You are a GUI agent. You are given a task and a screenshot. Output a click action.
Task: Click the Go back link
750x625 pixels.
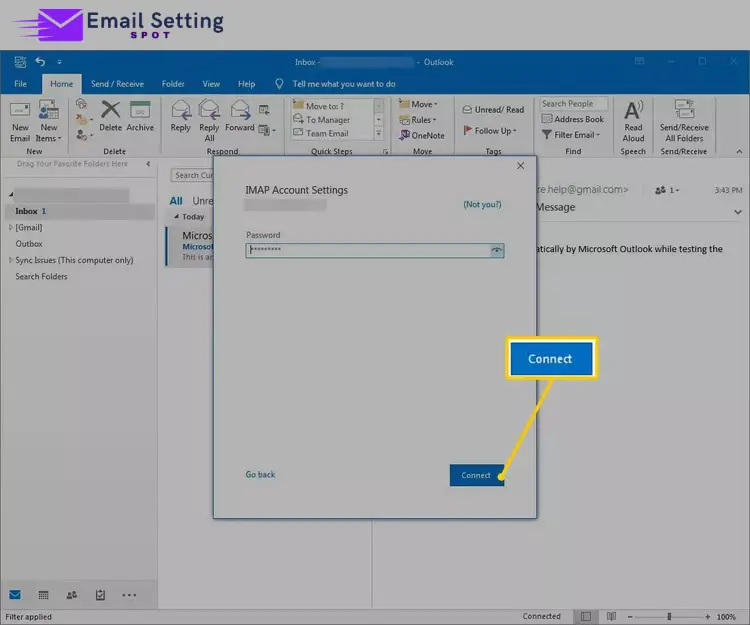(260, 474)
